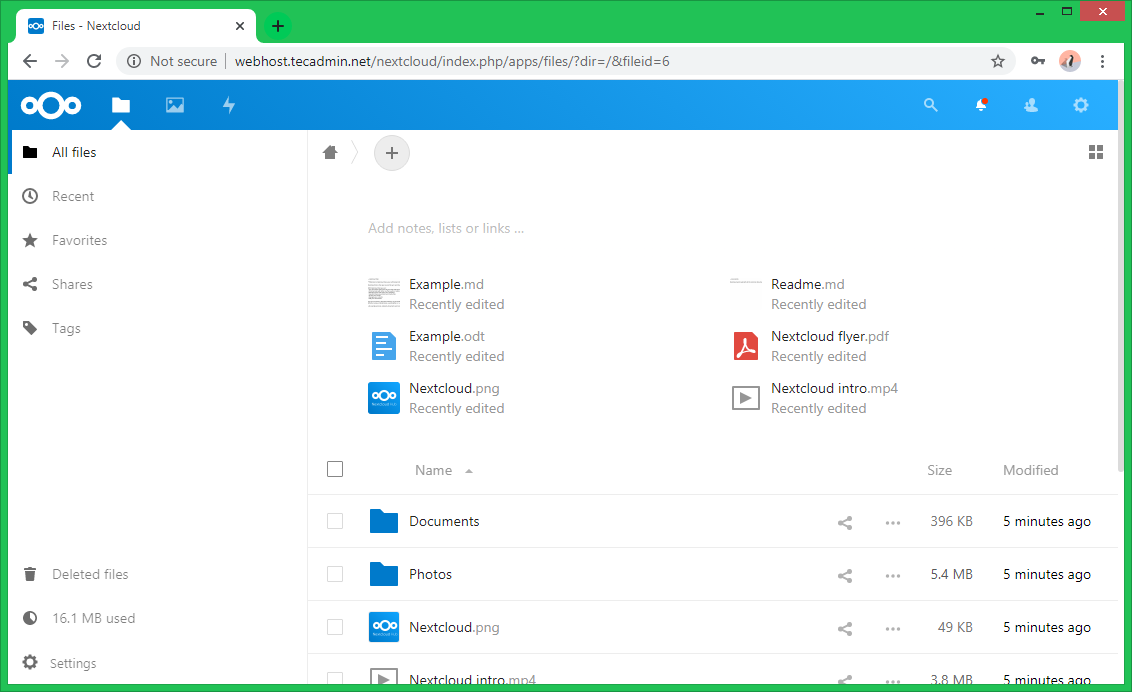Image resolution: width=1132 pixels, height=692 pixels.
Task: Open actions menu for Documents folder
Action: click(x=893, y=522)
